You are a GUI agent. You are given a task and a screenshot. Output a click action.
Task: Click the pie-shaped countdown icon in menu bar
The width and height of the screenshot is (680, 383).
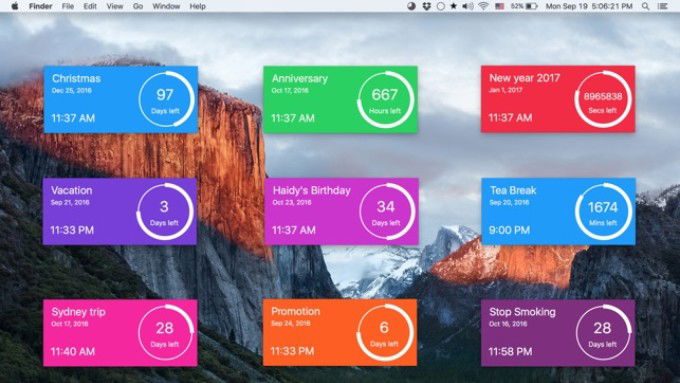[x=411, y=6]
